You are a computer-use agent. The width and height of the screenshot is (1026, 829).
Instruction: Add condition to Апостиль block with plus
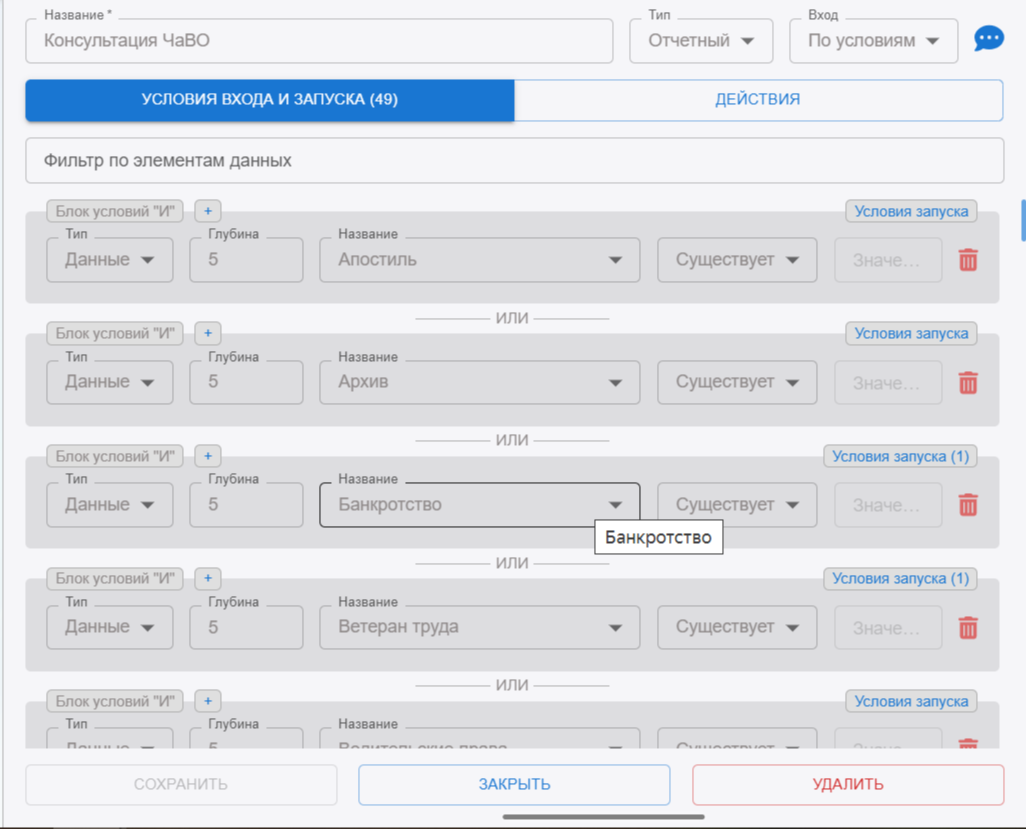[208, 211]
